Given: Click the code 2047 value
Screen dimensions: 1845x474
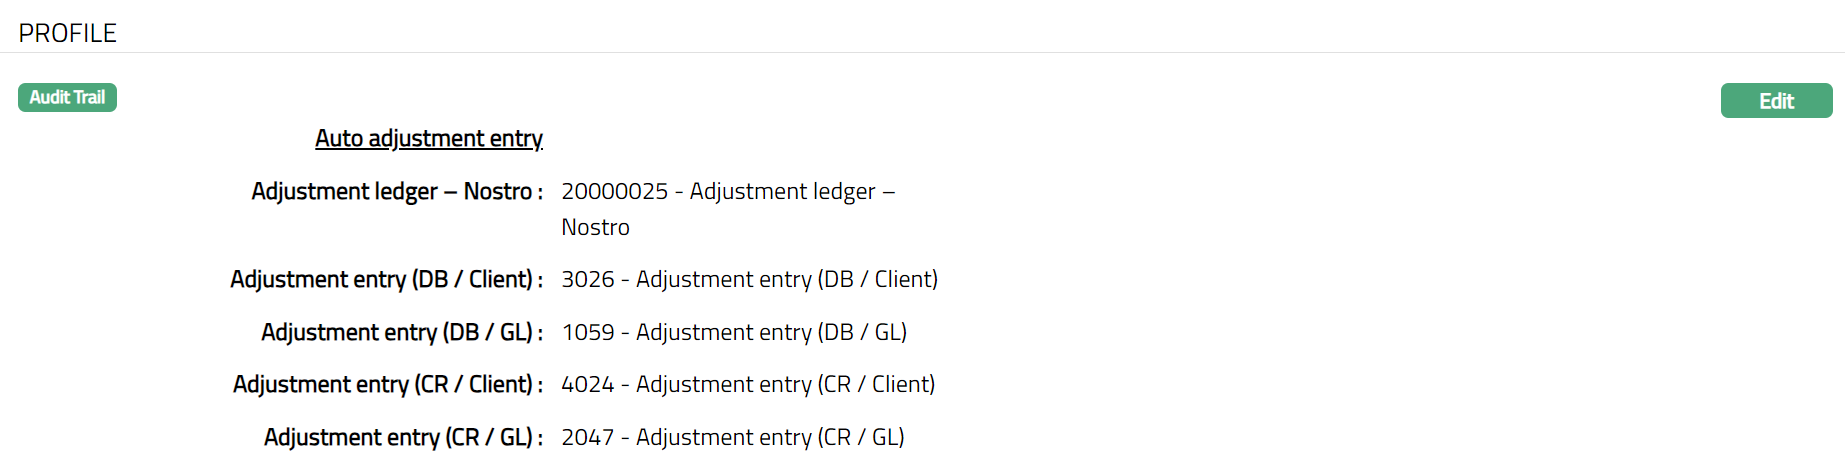Looking at the screenshot, I should [x=587, y=437].
